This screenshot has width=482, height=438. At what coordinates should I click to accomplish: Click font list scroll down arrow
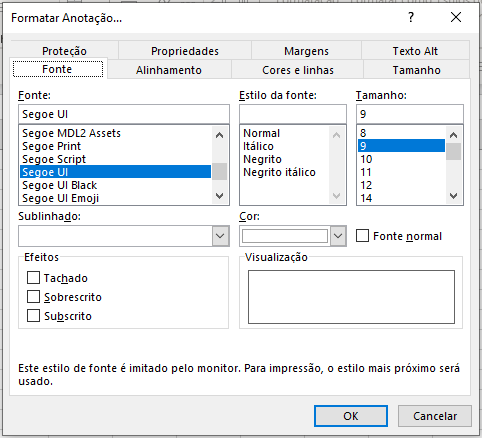point(219,196)
